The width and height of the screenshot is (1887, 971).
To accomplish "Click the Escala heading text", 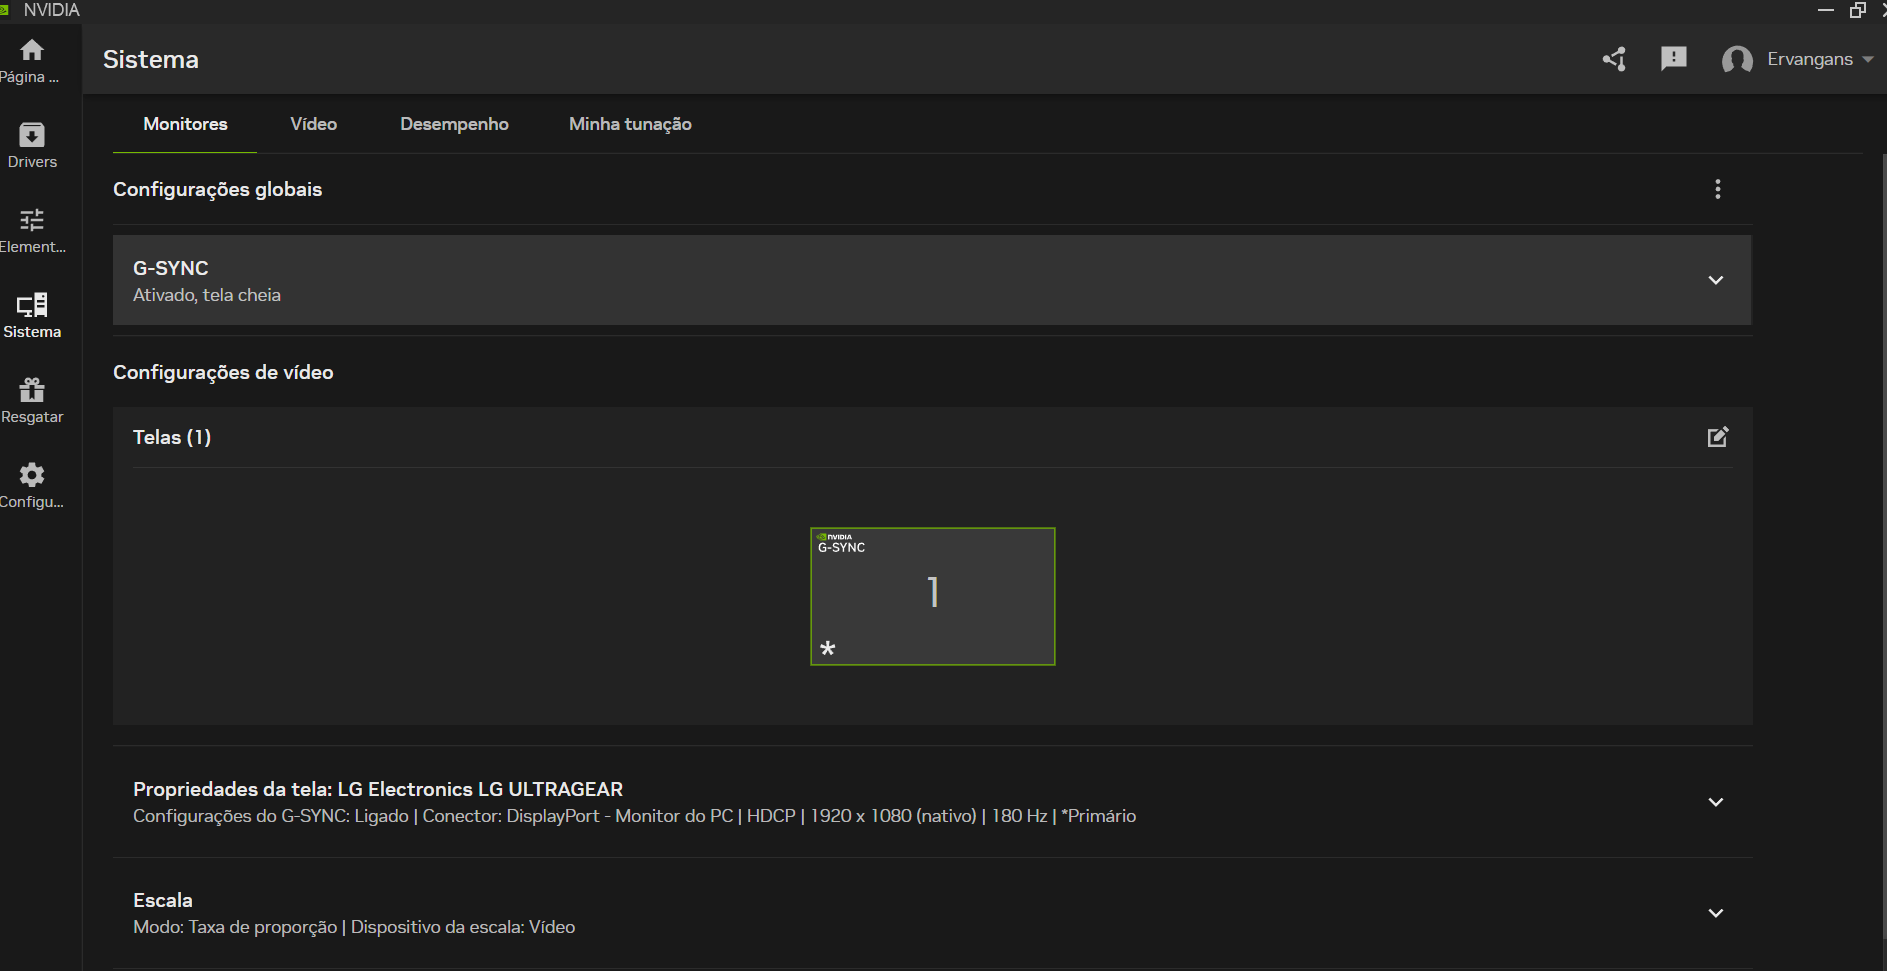I will tap(163, 900).
